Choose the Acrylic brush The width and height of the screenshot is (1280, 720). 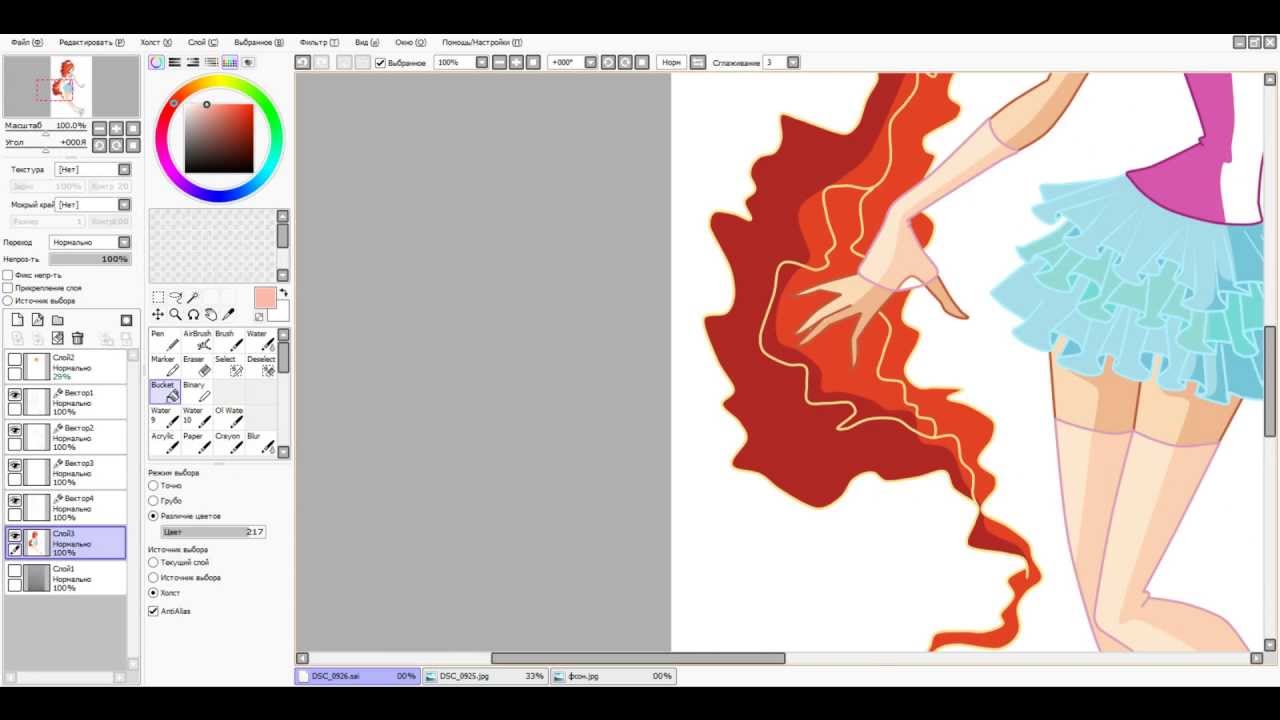165,442
